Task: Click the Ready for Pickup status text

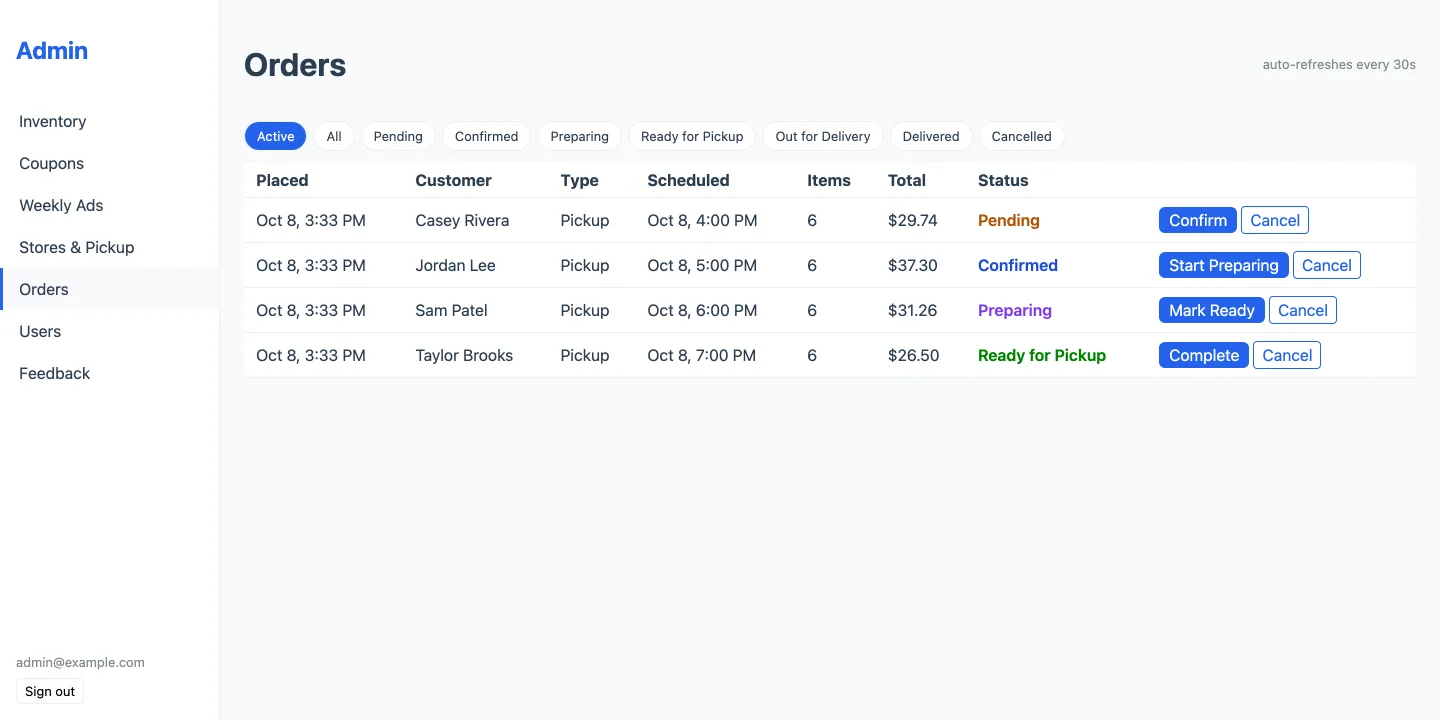Action: [x=1042, y=355]
